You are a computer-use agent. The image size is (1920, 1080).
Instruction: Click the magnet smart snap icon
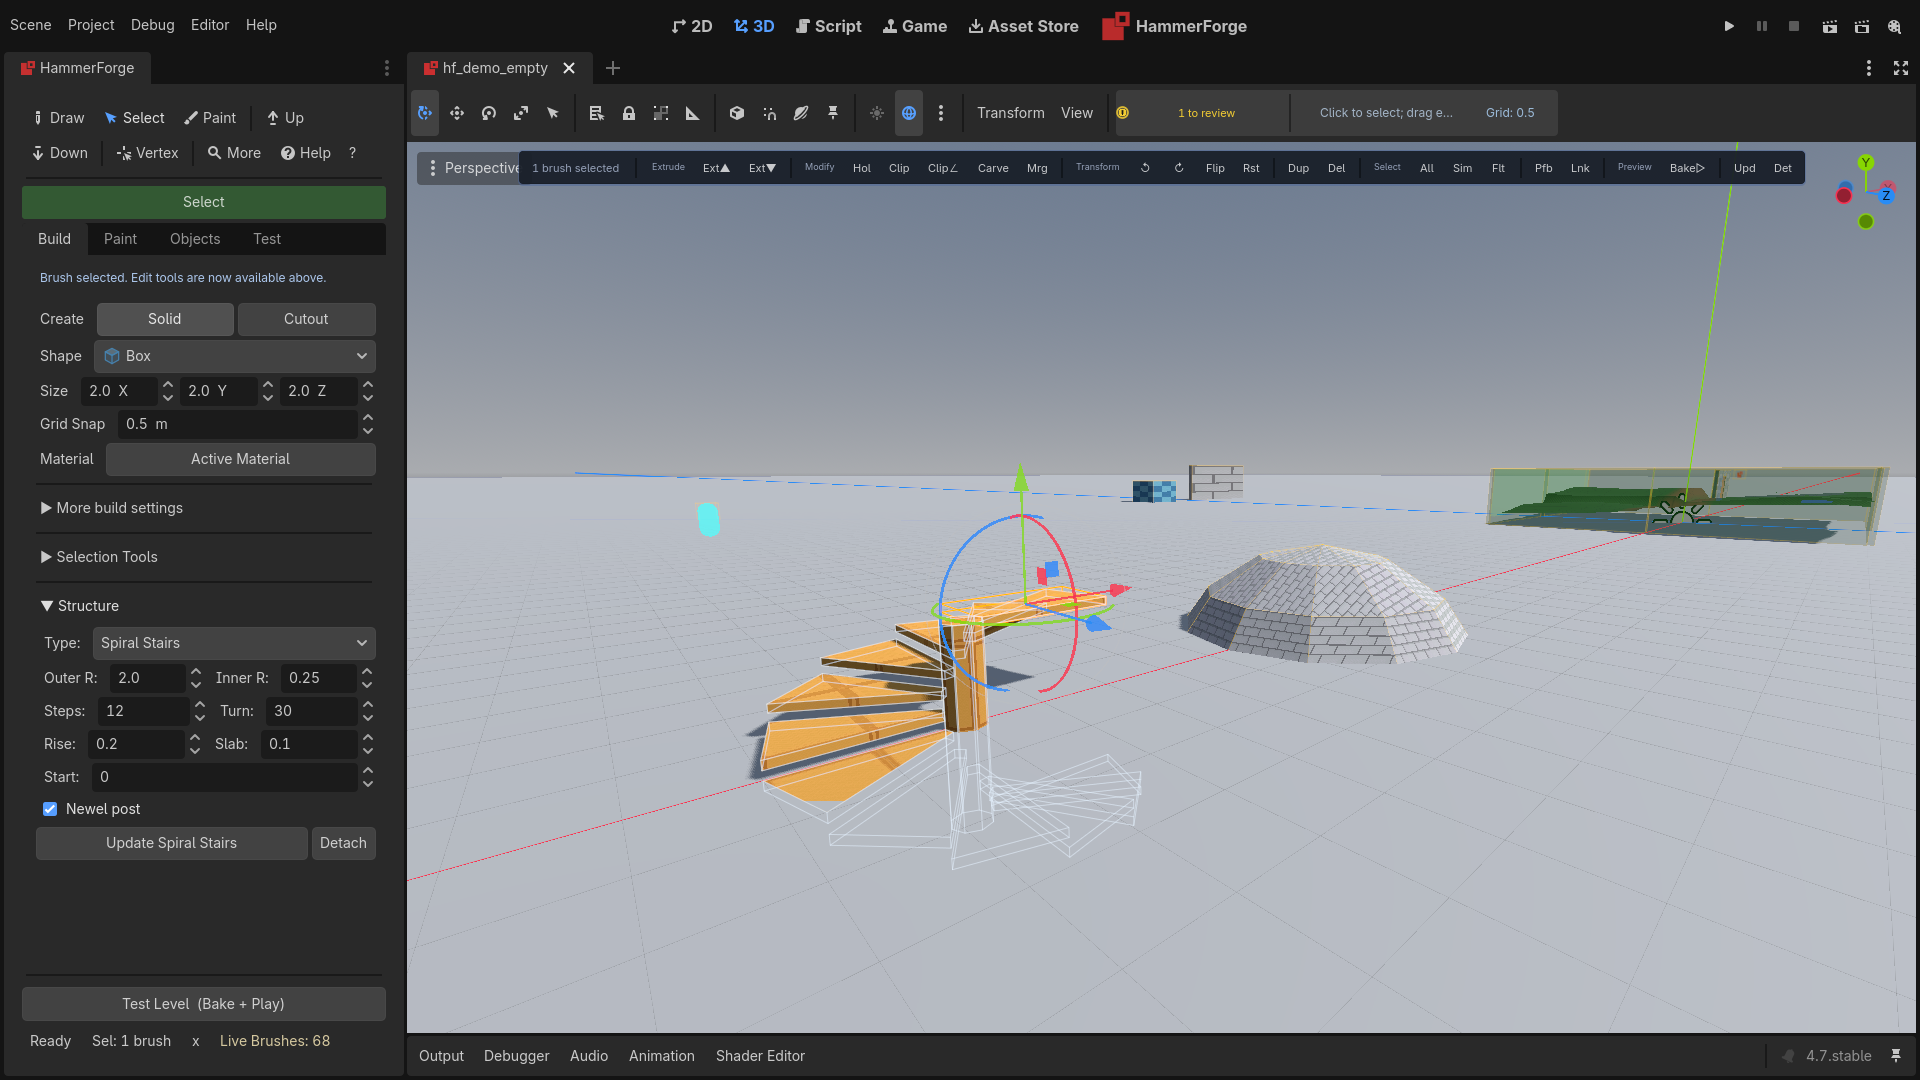tap(769, 113)
